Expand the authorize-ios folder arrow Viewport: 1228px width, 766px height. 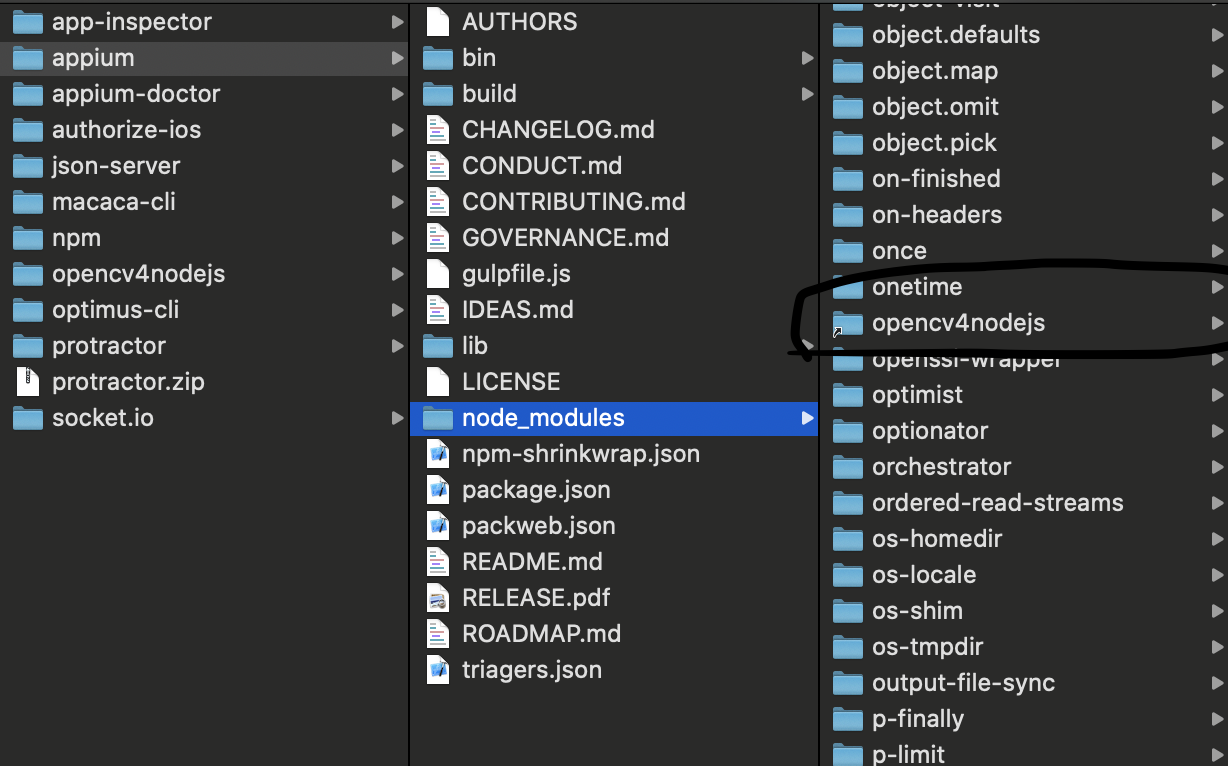point(398,130)
